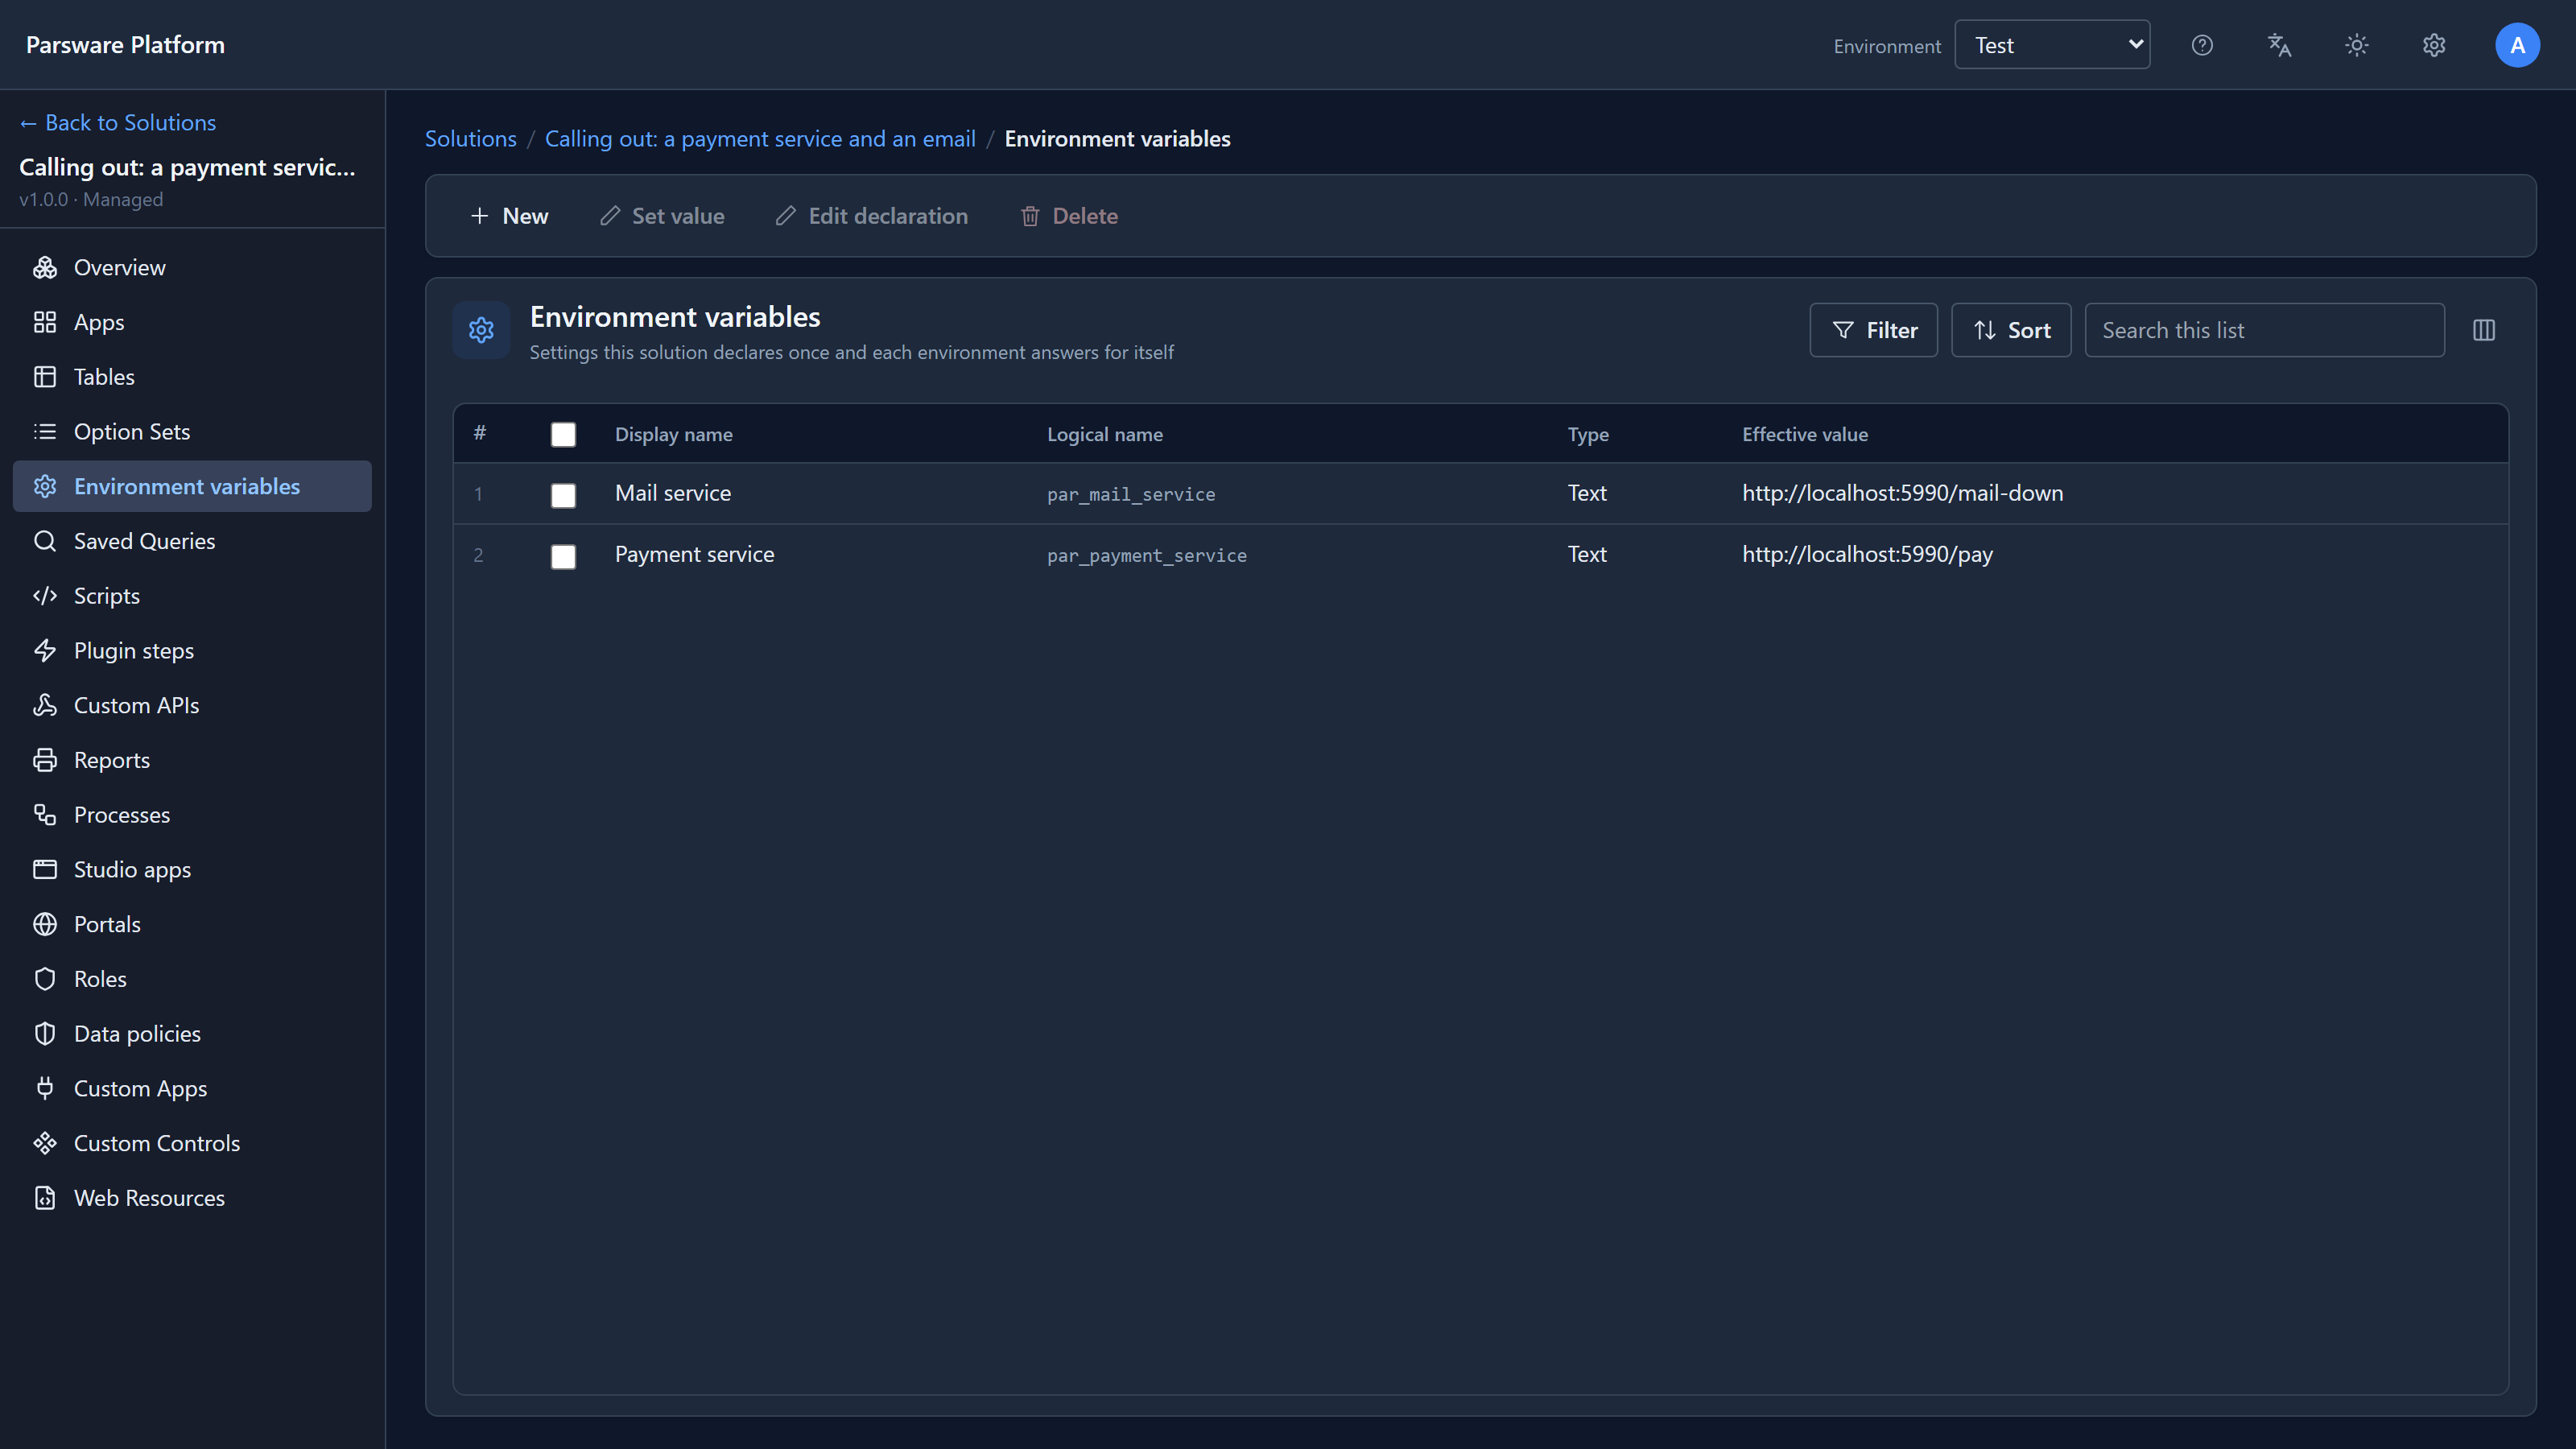The image size is (2576, 1449).
Task: Check the Payment service row checkbox
Action: point(563,556)
